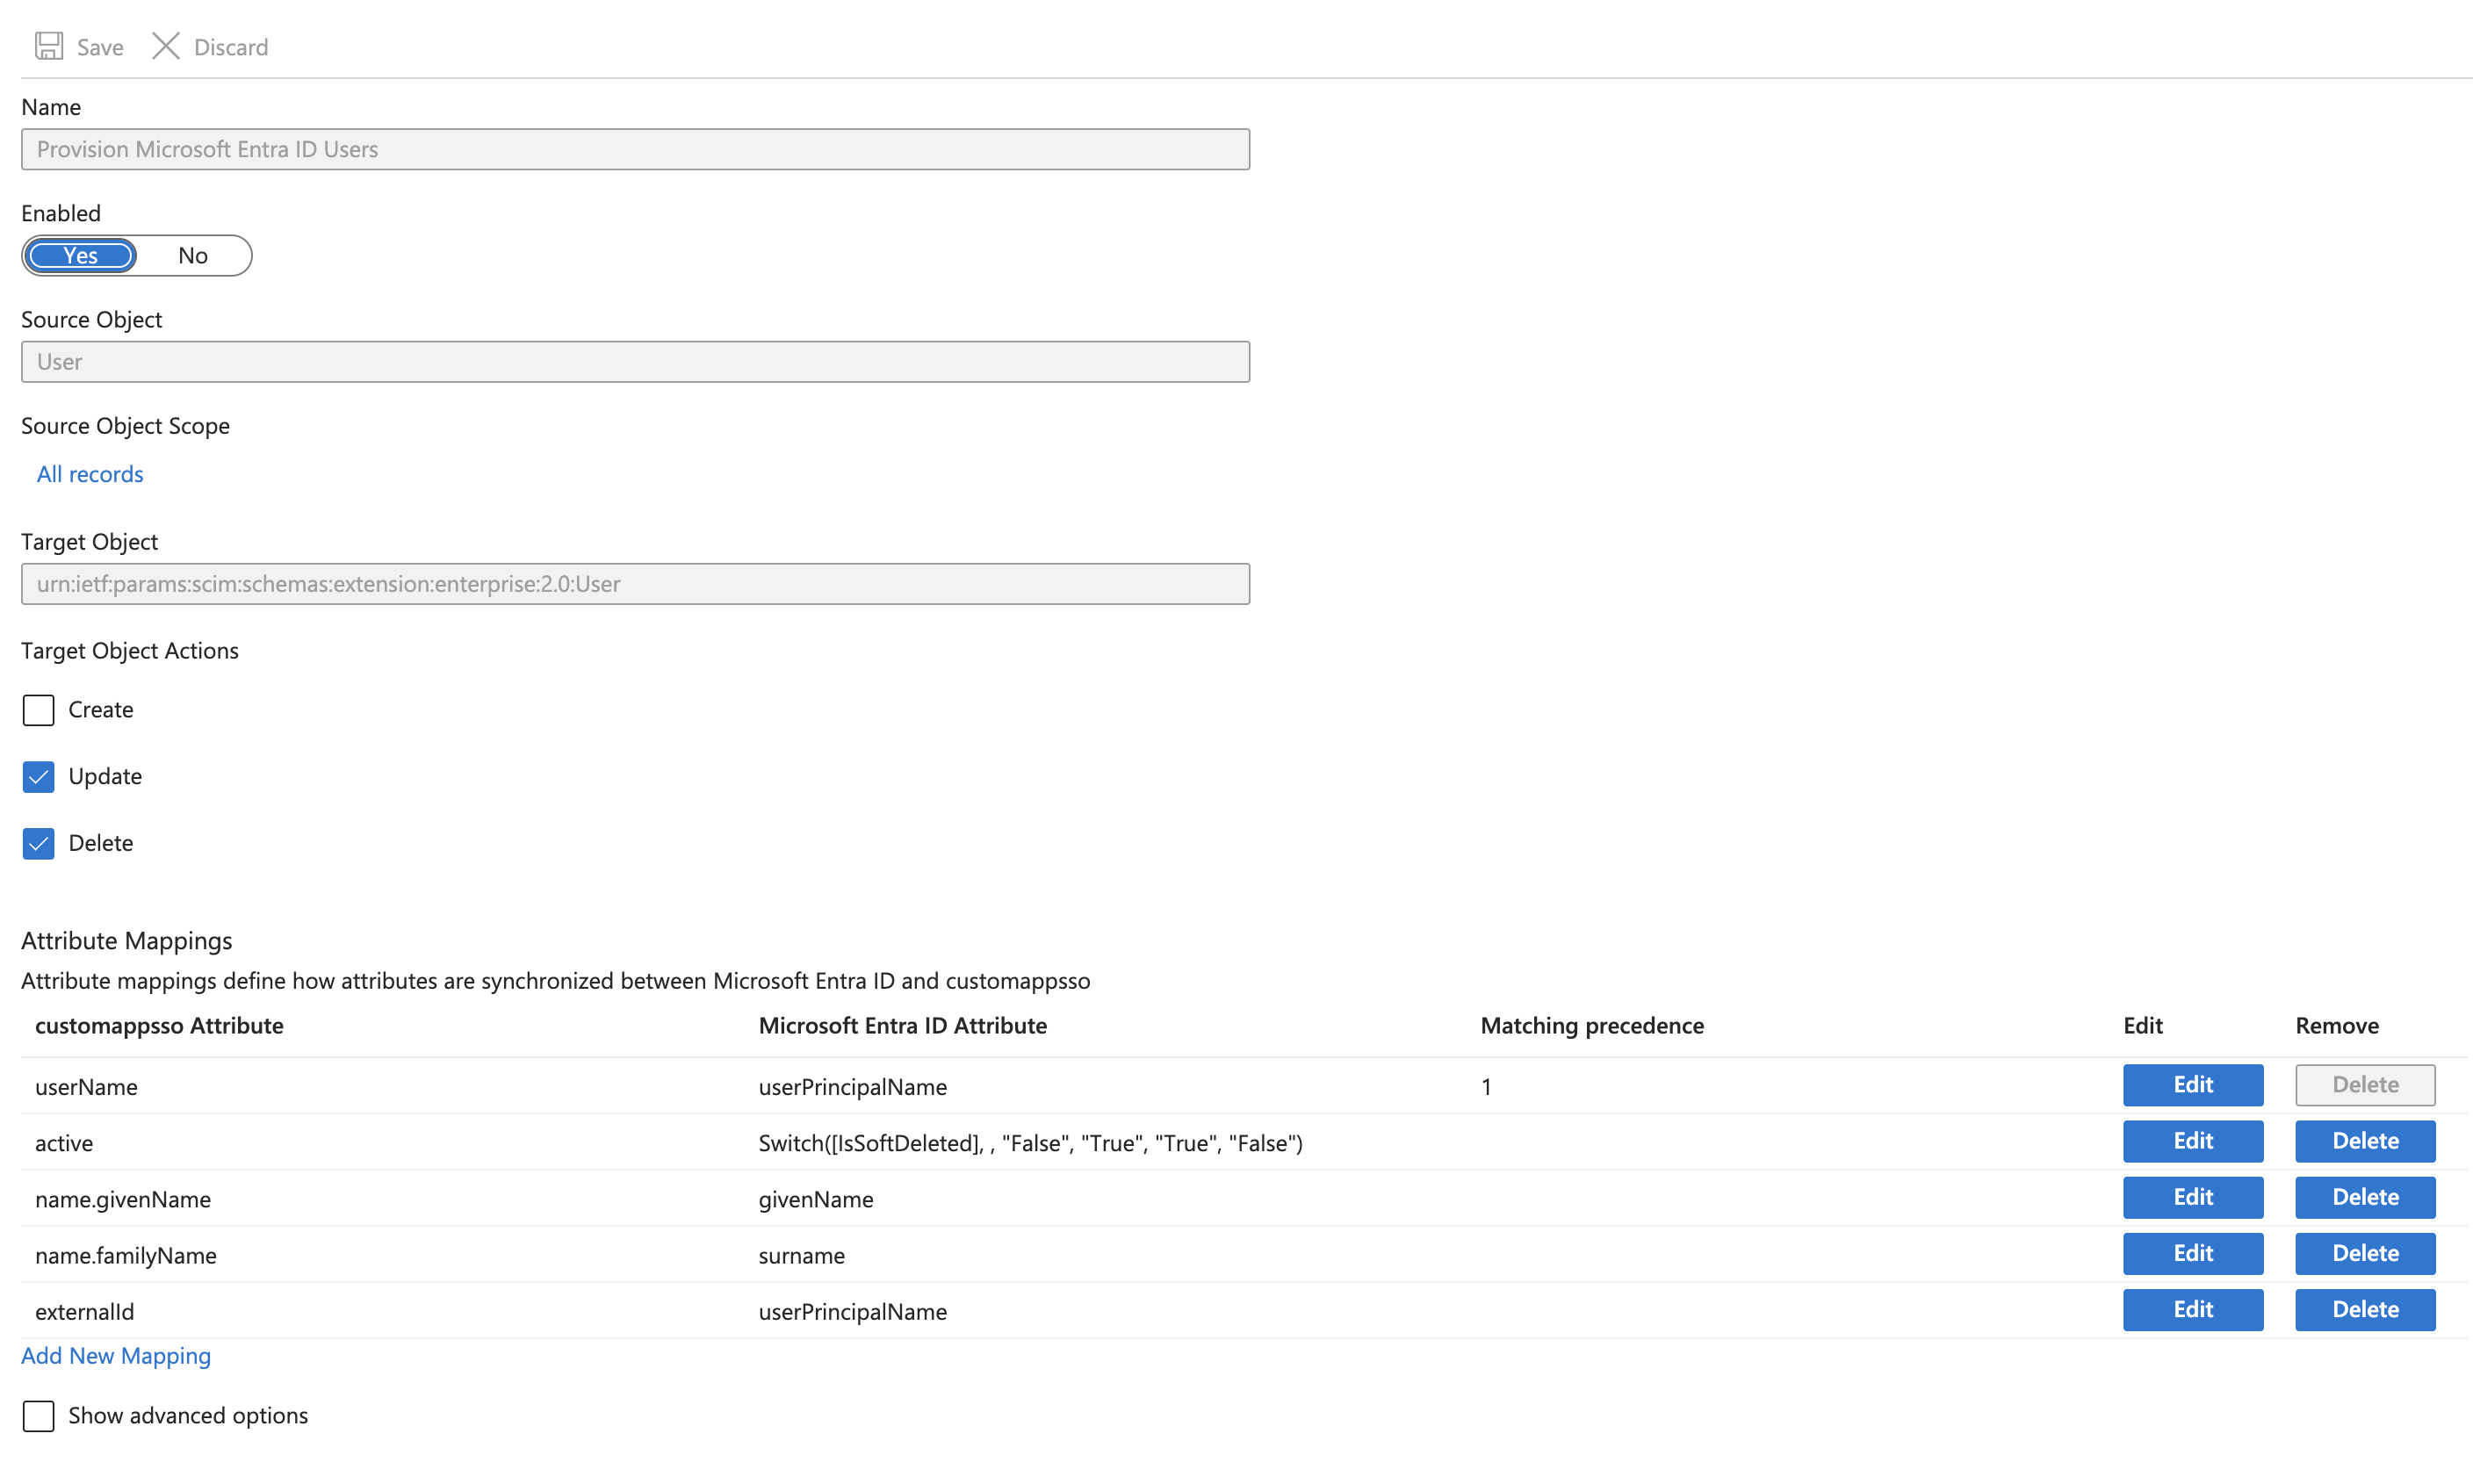
Task: Uncheck the Delete target object action
Action: tap(37, 841)
